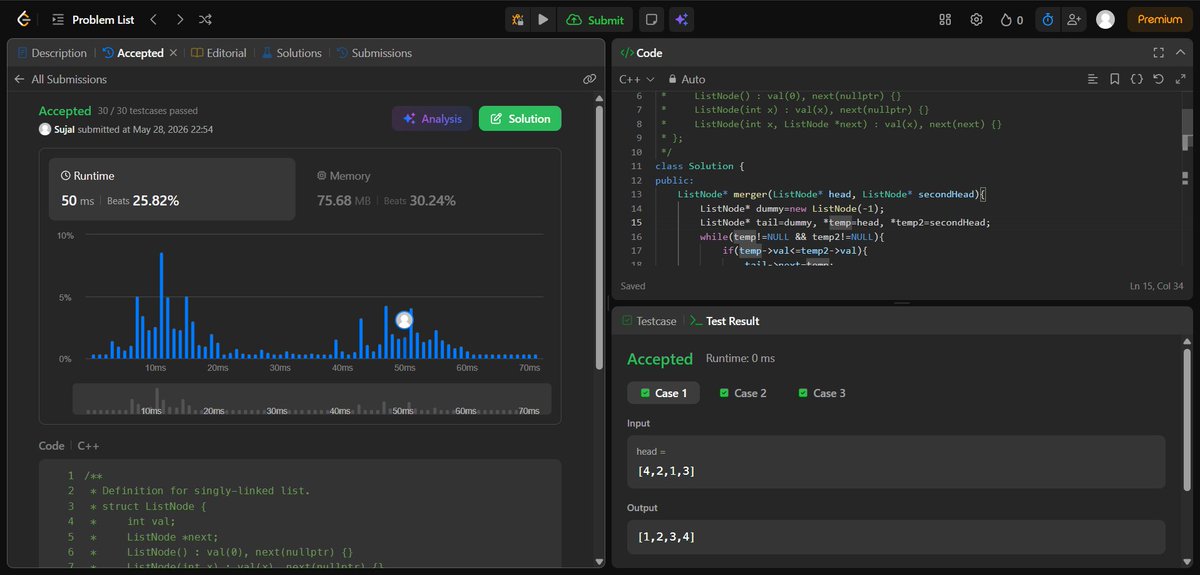Go to the previous problem arrow

pyautogui.click(x=153, y=19)
